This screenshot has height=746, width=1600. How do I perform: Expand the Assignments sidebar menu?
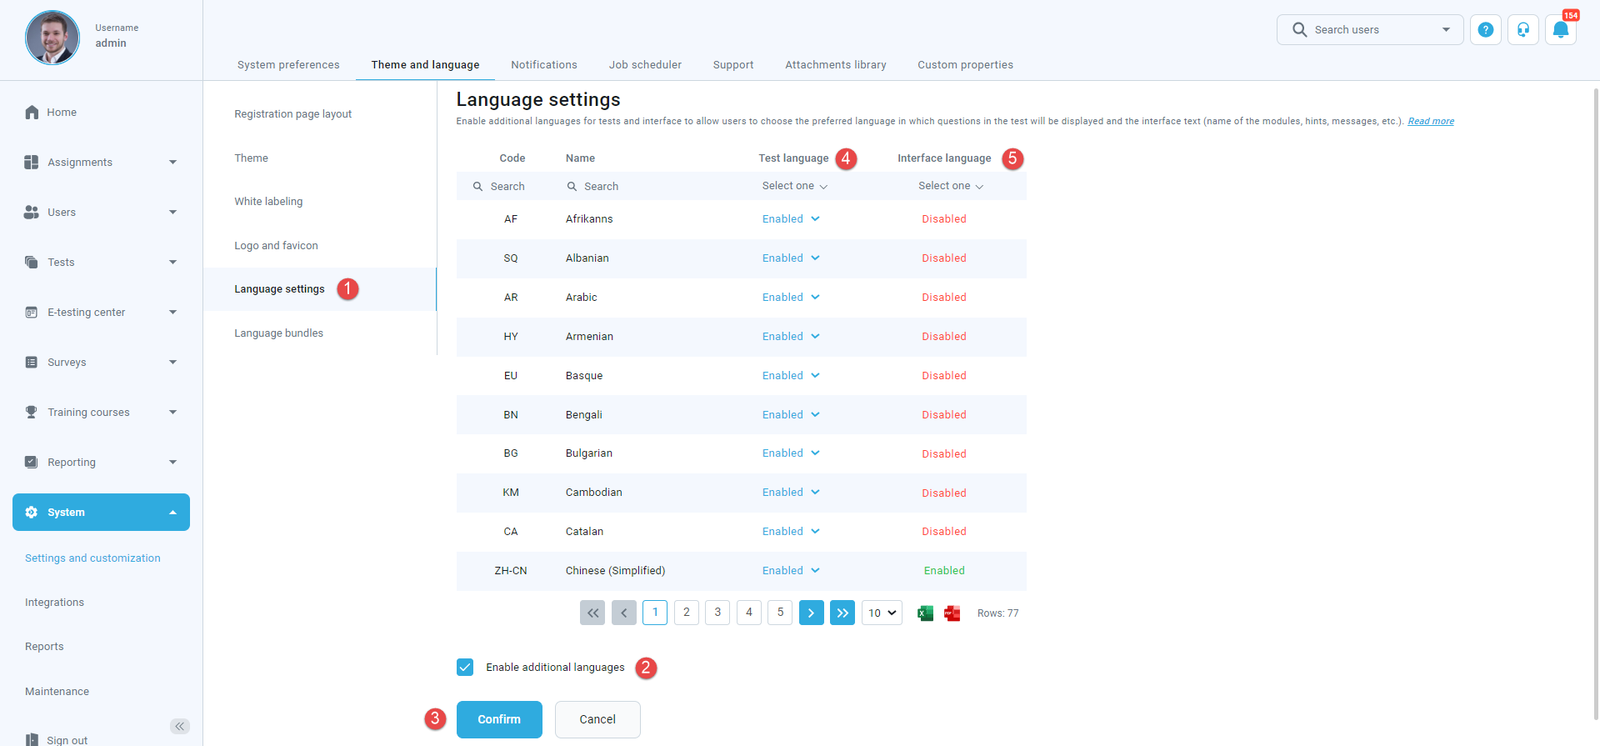[100, 162]
